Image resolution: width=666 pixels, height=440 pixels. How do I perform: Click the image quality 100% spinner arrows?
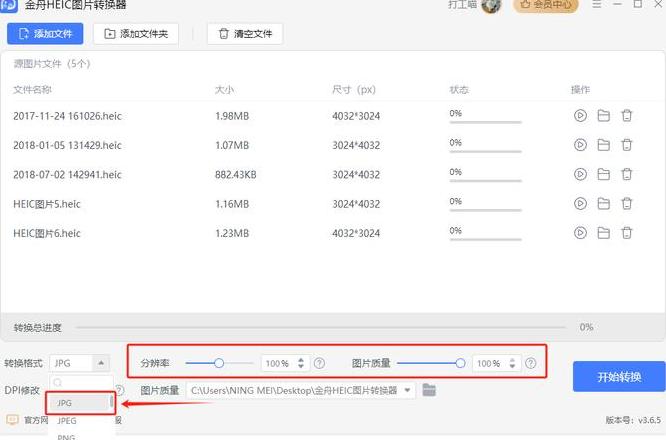(x=512, y=363)
